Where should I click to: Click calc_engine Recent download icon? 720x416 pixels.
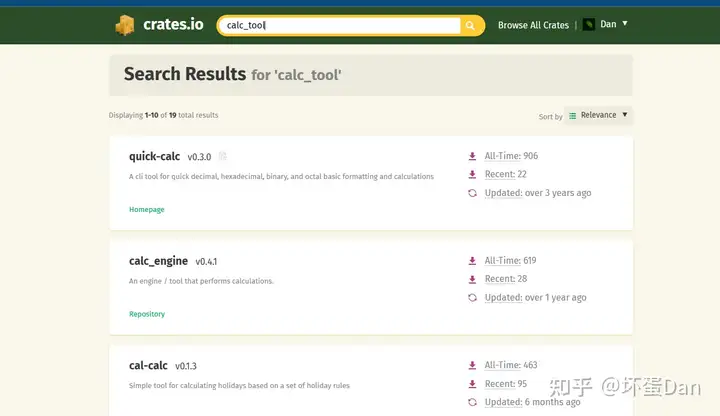(x=472, y=279)
